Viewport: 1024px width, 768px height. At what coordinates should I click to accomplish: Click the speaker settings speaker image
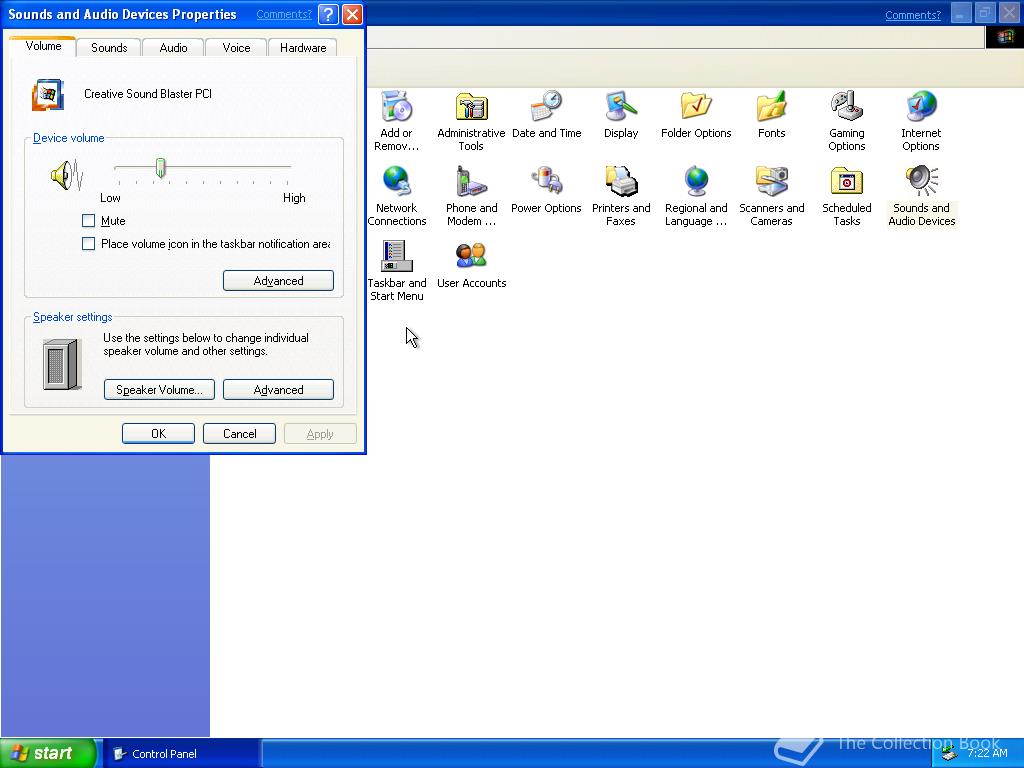[x=62, y=364]
